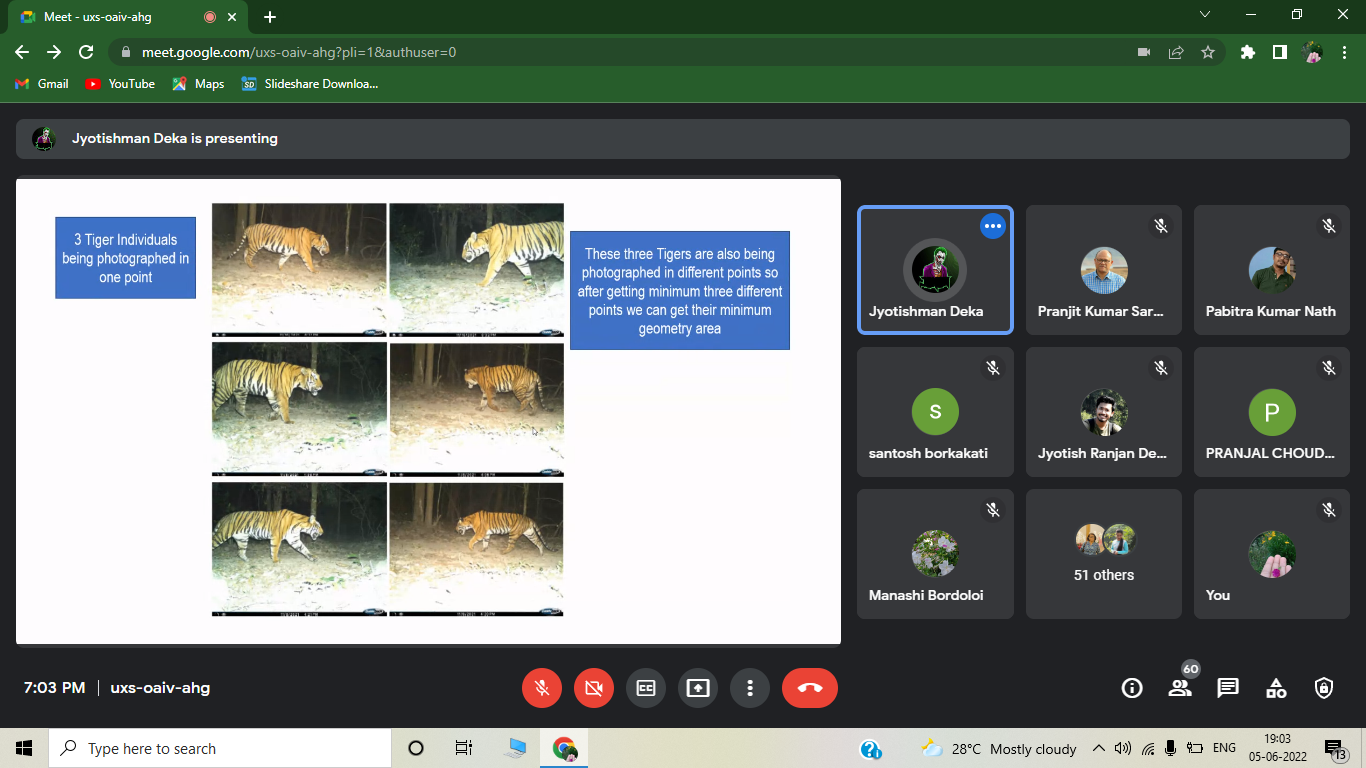Expand the system tray hidden icons chevron
Image resolution: width=1366 pixels, height=768 pixels.
(1099, 748)
